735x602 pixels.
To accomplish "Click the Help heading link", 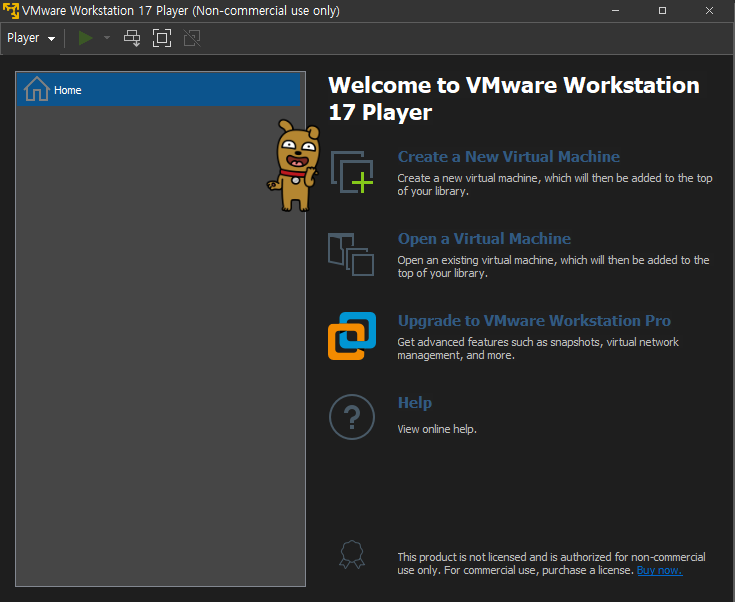I will [415, 403].
